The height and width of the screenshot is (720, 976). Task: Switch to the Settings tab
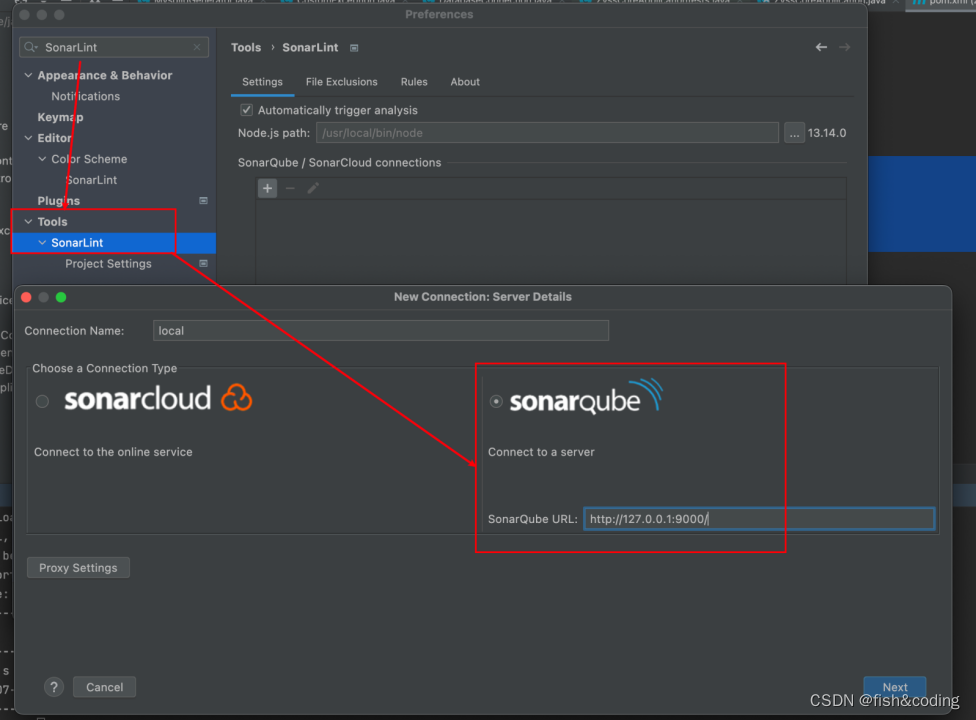tap(262, 82)
